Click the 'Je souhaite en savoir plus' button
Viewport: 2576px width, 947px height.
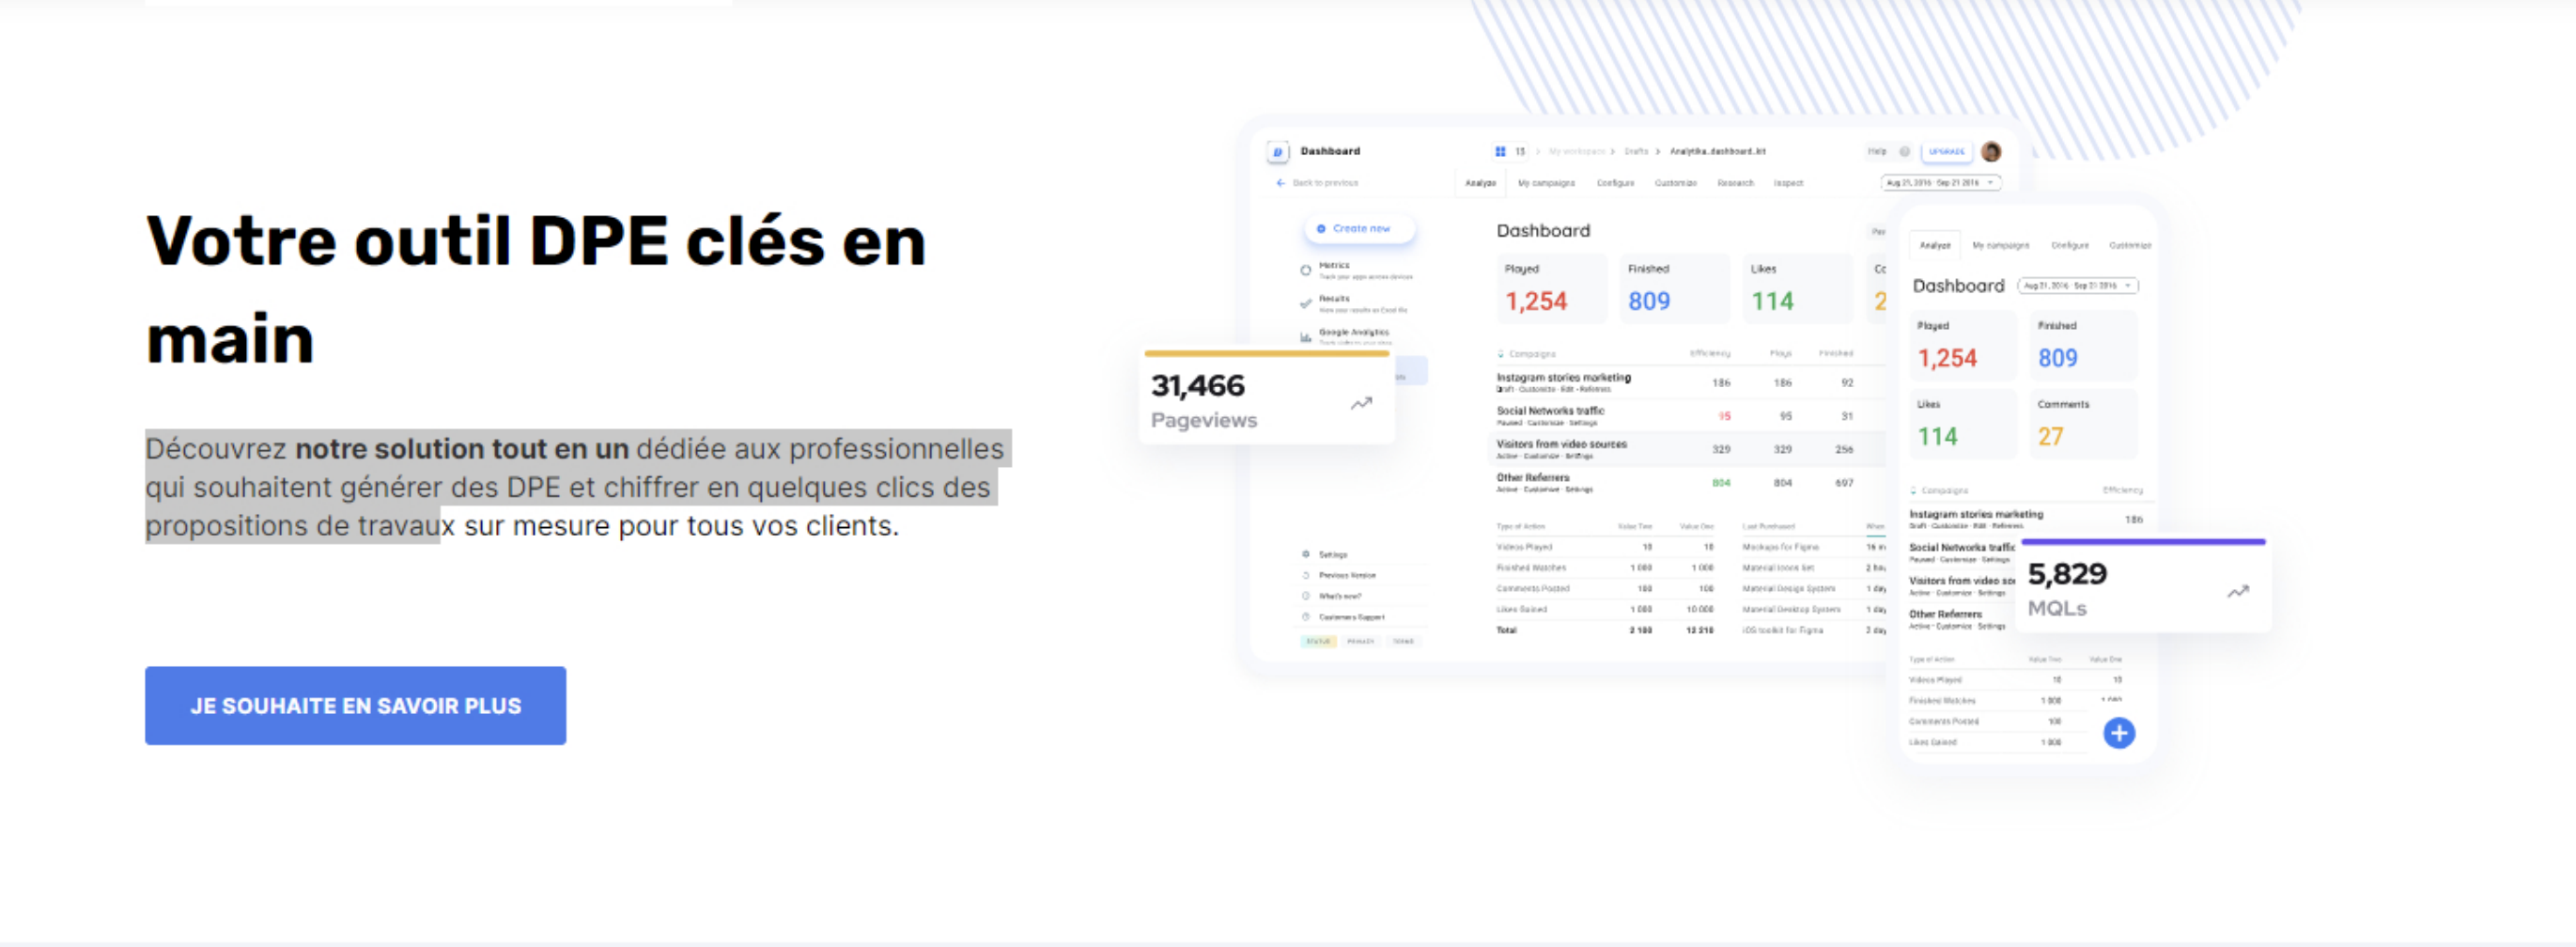click(x=355, y=705)
